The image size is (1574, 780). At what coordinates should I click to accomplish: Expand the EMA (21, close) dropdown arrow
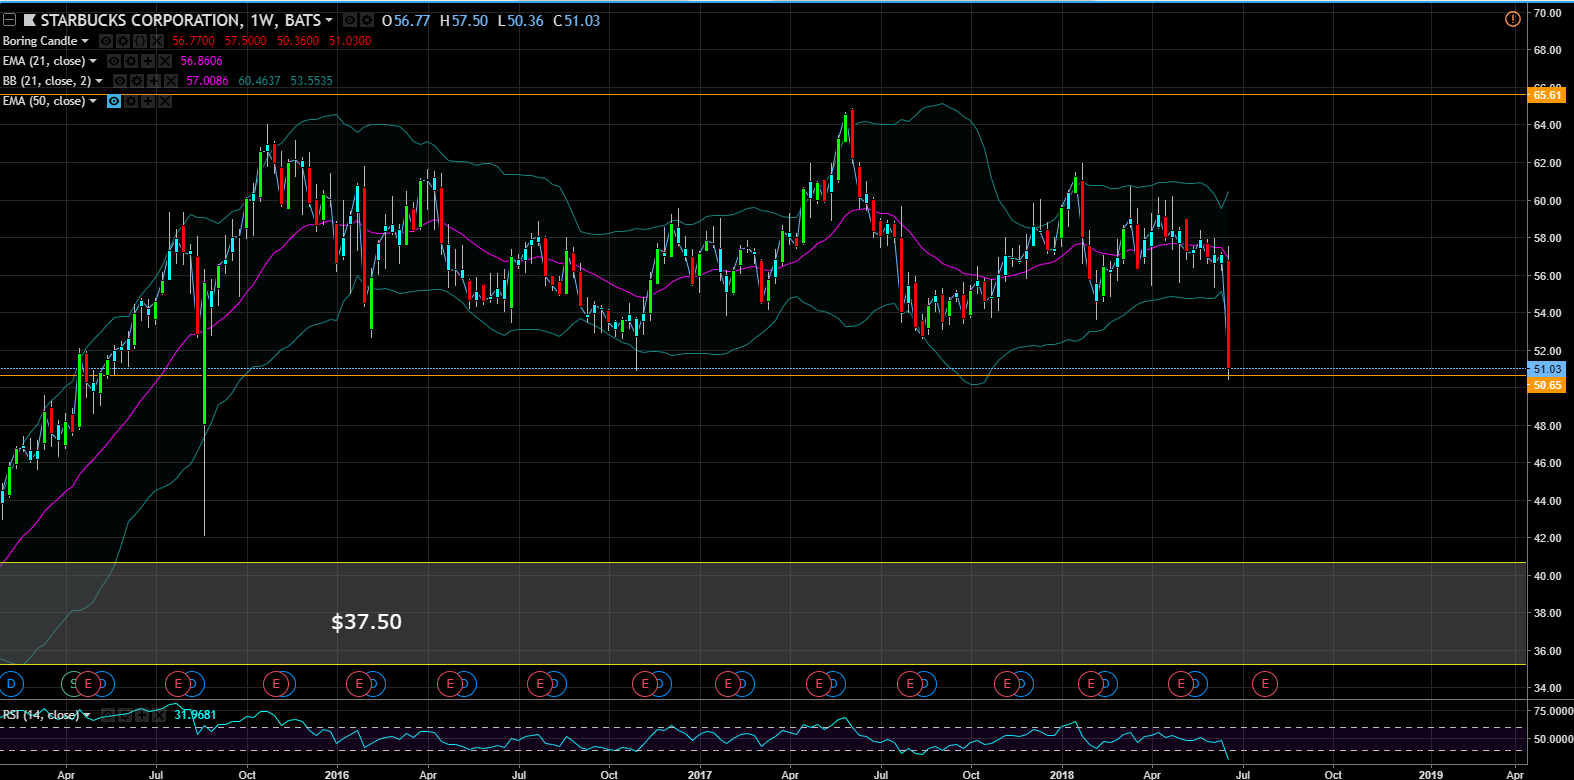(93, 61)
